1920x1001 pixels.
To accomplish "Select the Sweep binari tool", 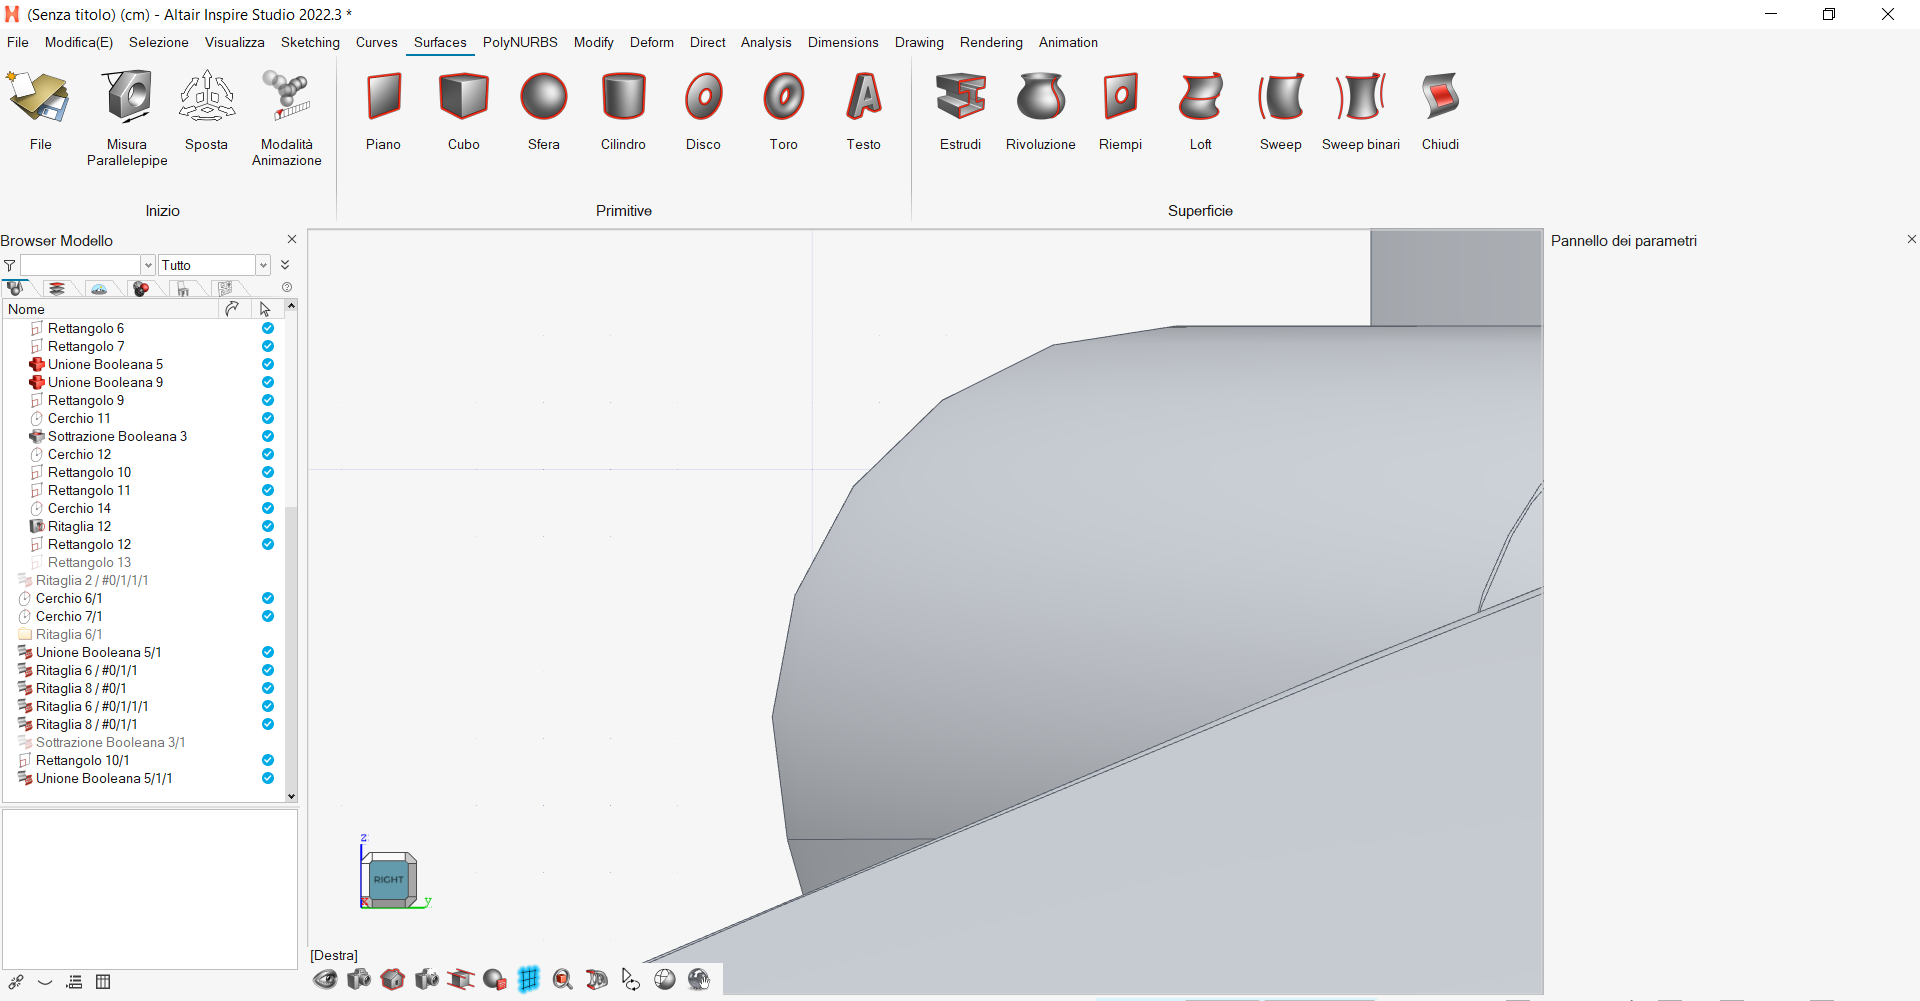I will [x=1360, y=111].
